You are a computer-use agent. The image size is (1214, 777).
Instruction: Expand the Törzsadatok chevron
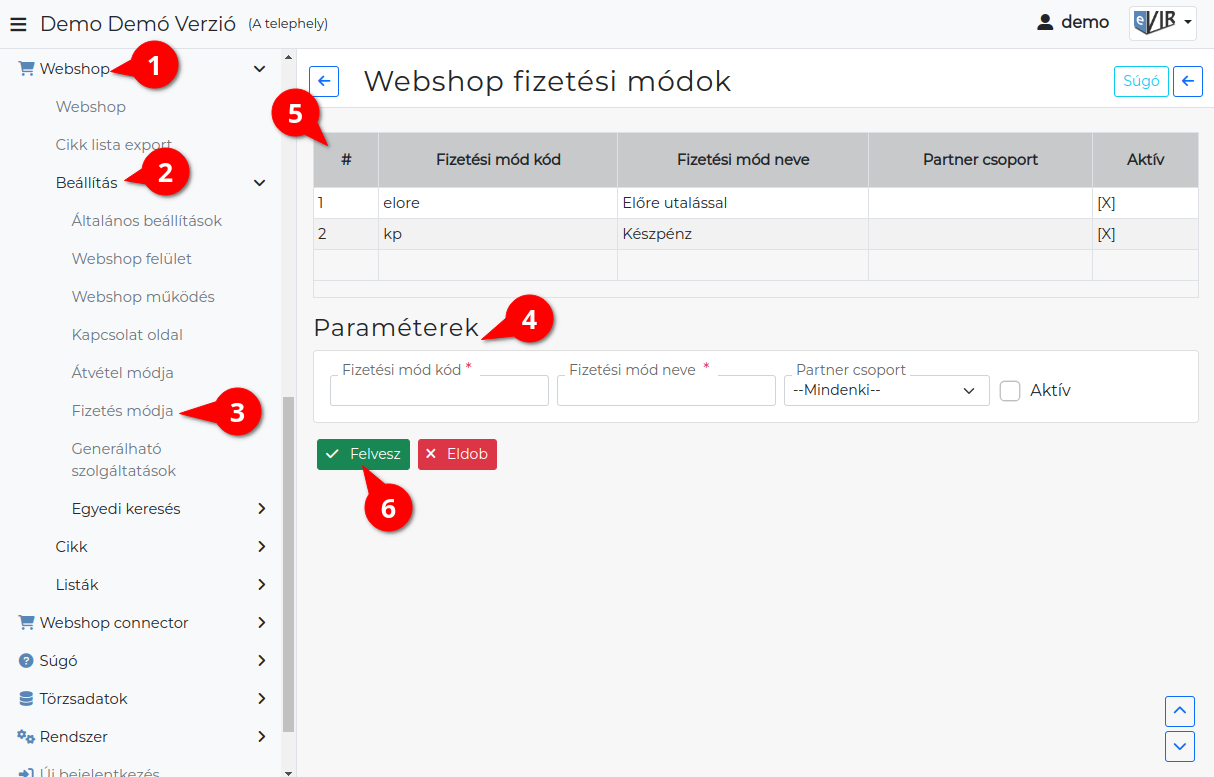pos(262,699)
